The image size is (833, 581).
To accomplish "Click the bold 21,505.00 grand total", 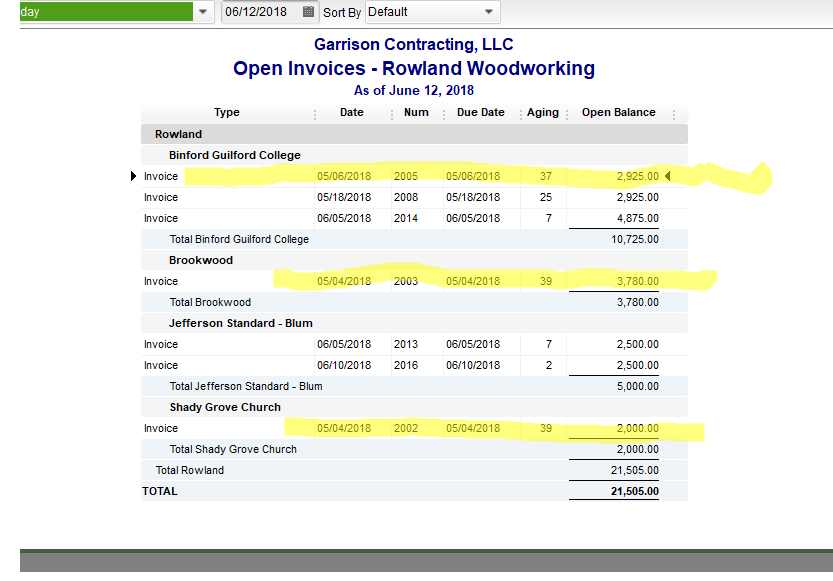I will (635, 491).
